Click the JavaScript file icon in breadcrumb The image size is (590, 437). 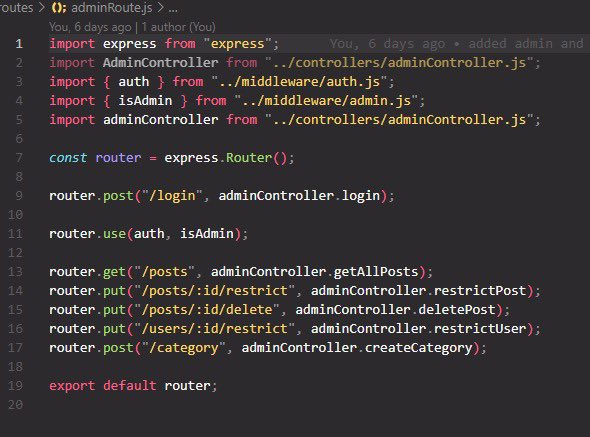point(59,8)
